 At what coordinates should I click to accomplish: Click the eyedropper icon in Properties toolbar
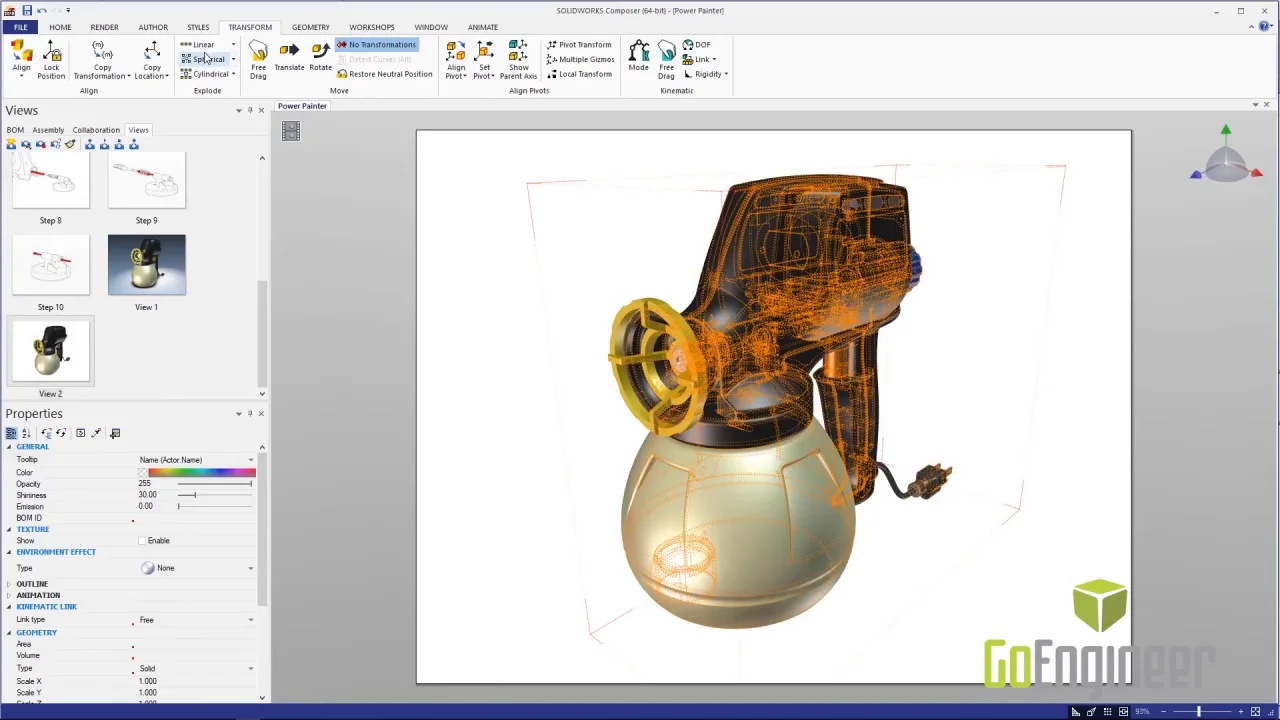pyautogui.click(x=96, y=433)
